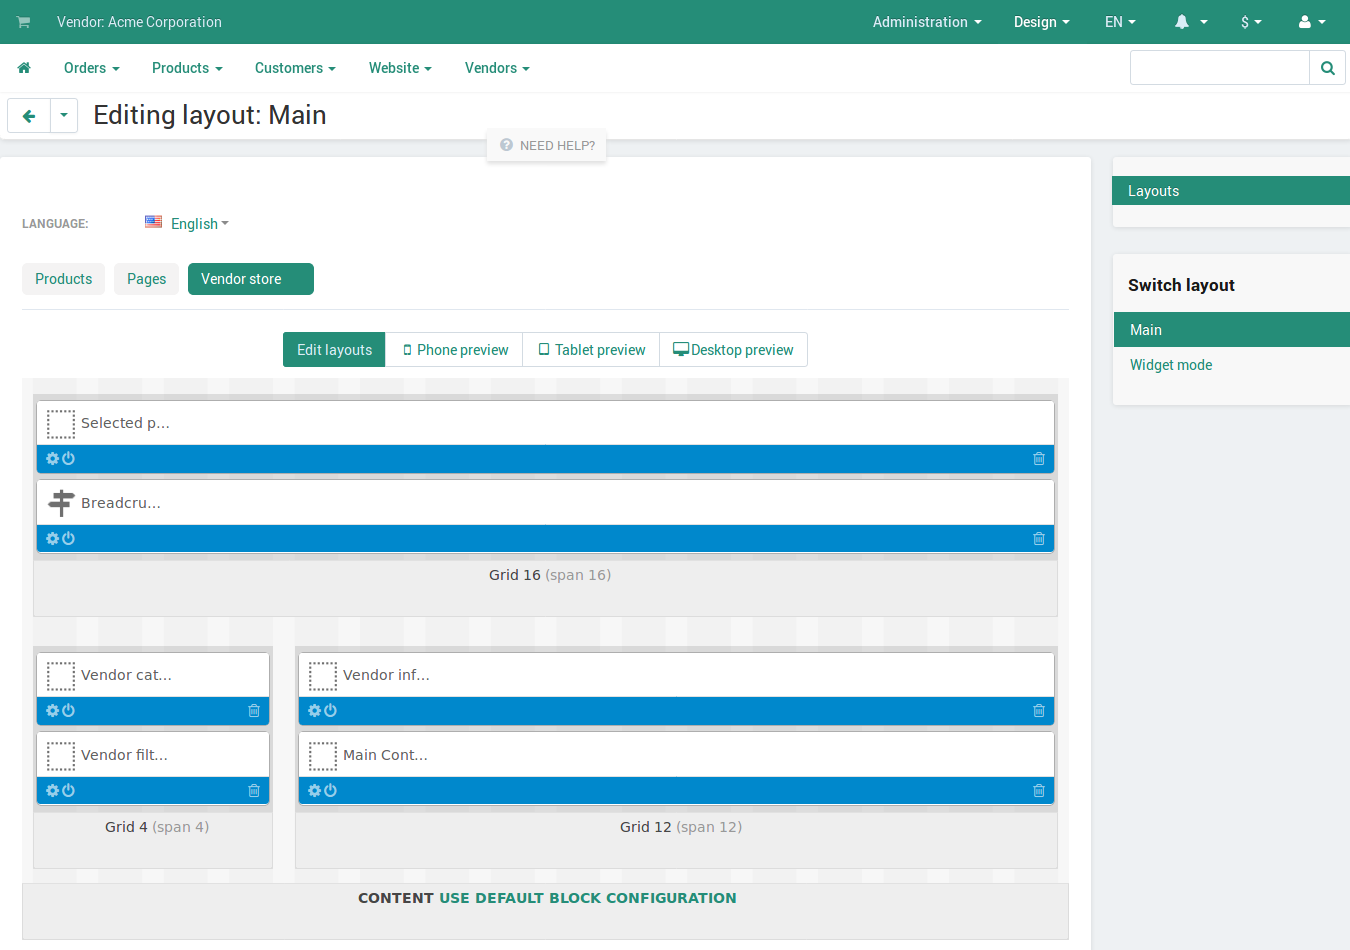Open the user account menu
Screen dimensions: 1350x950
coord(1312,22)
